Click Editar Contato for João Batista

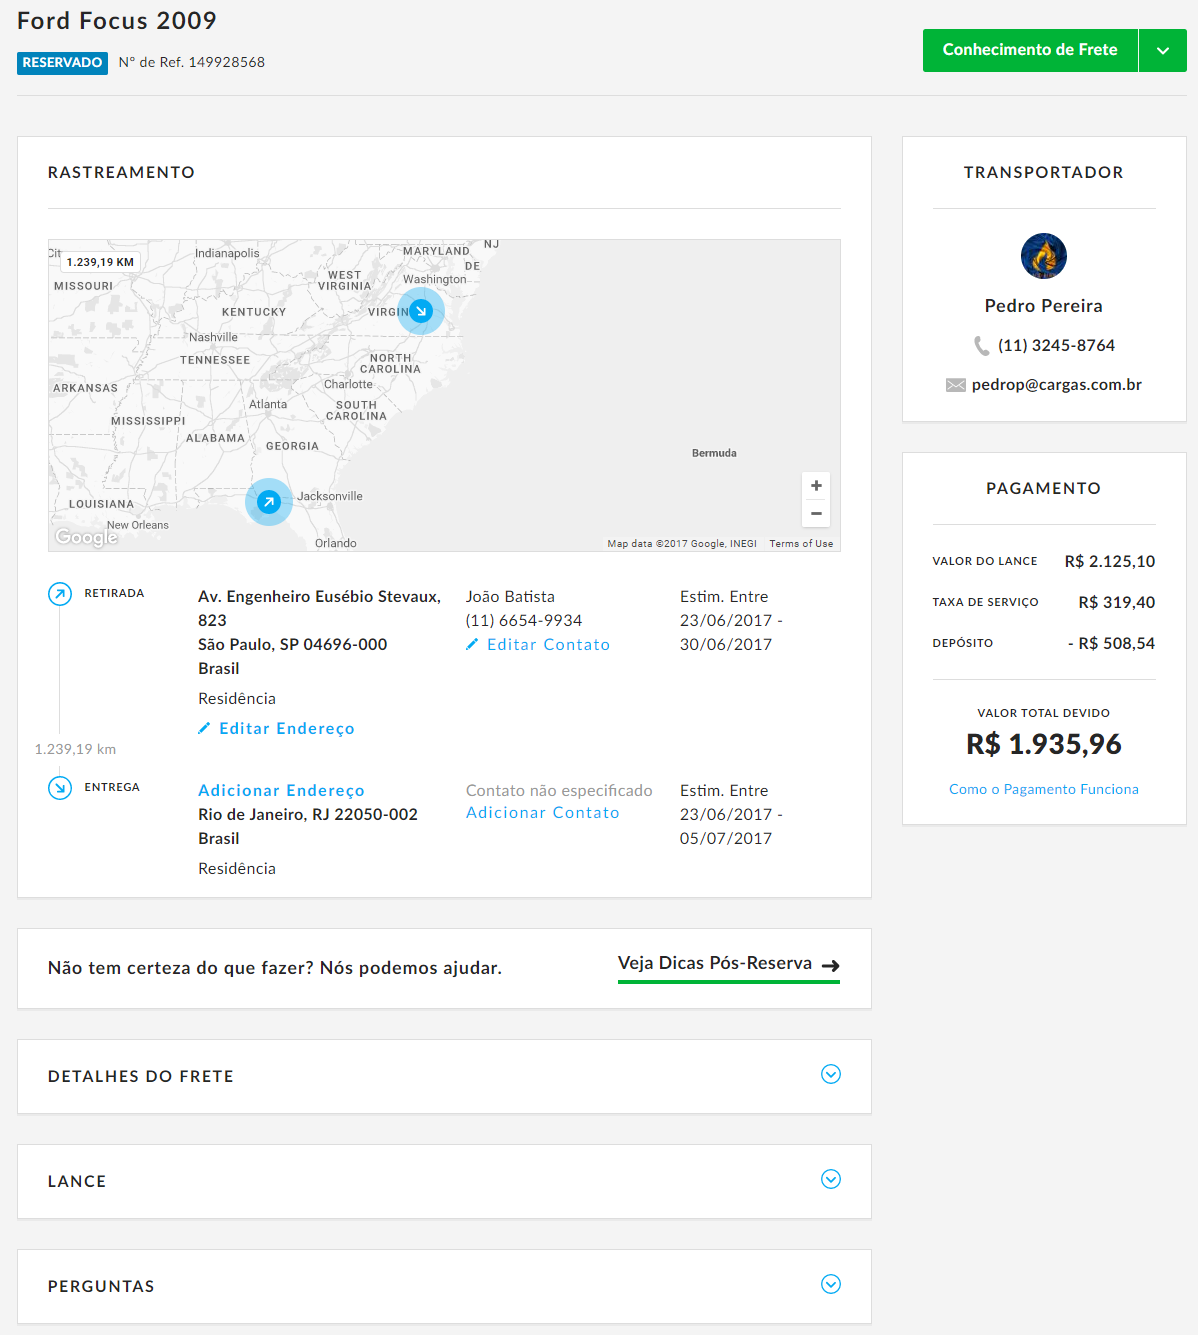pos(547,645)
